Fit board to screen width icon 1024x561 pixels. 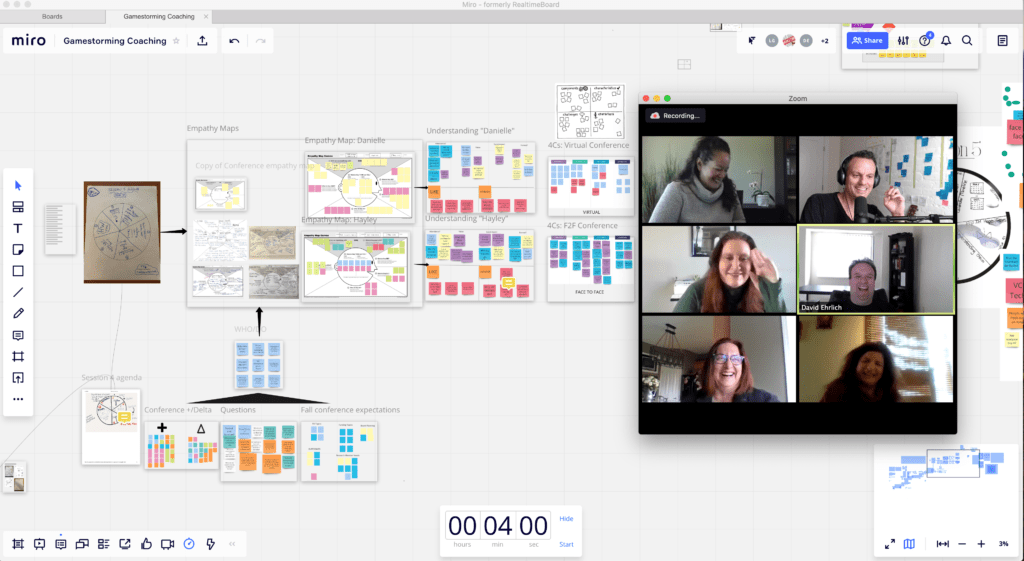942,544
